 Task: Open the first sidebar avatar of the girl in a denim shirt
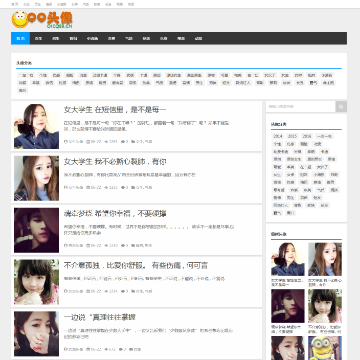288,259
